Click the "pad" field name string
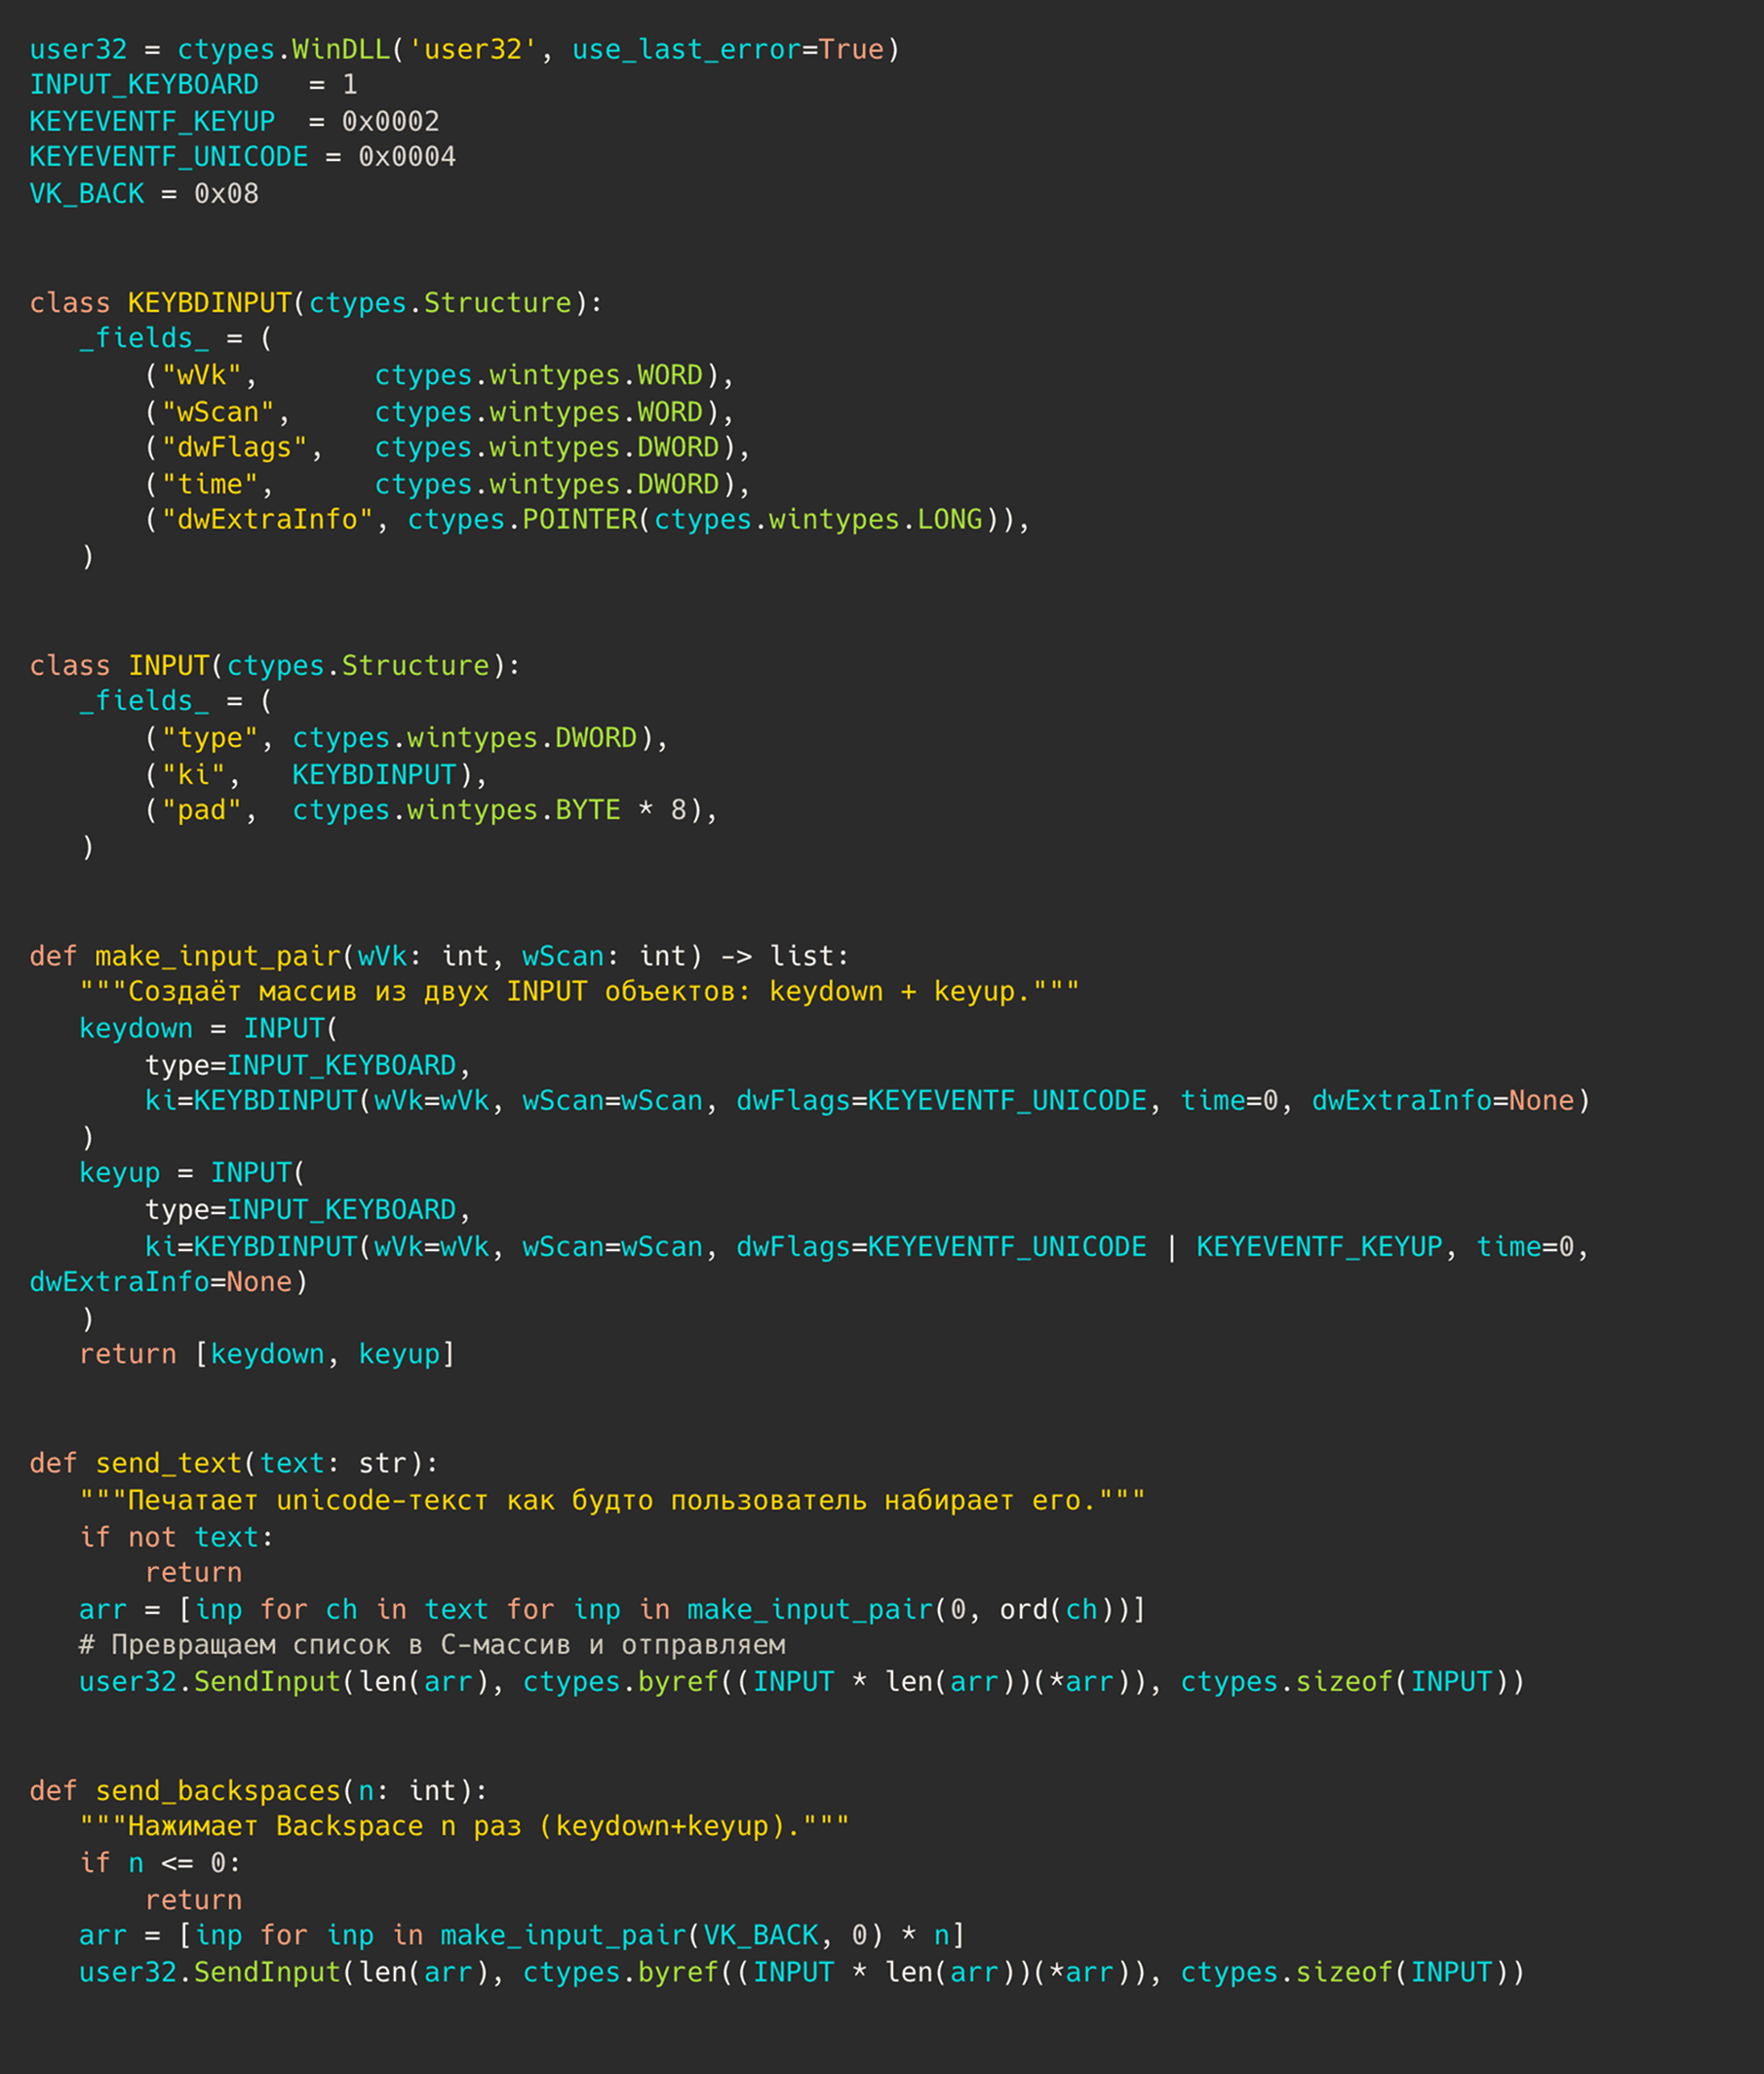 click(202, 810)
